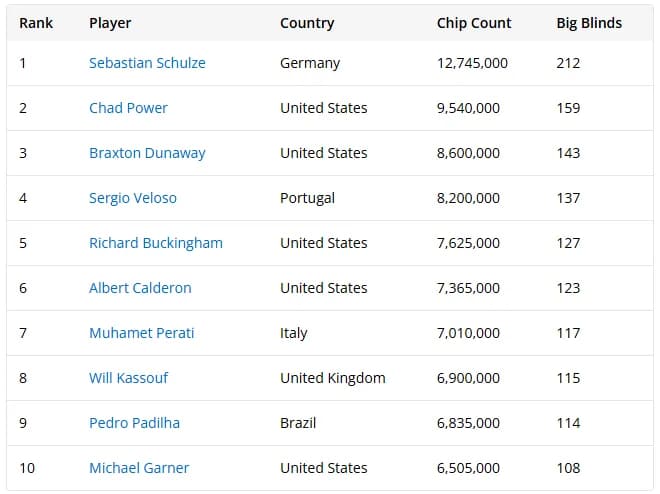Open Richard Buckingham profile link

[156, 243]
